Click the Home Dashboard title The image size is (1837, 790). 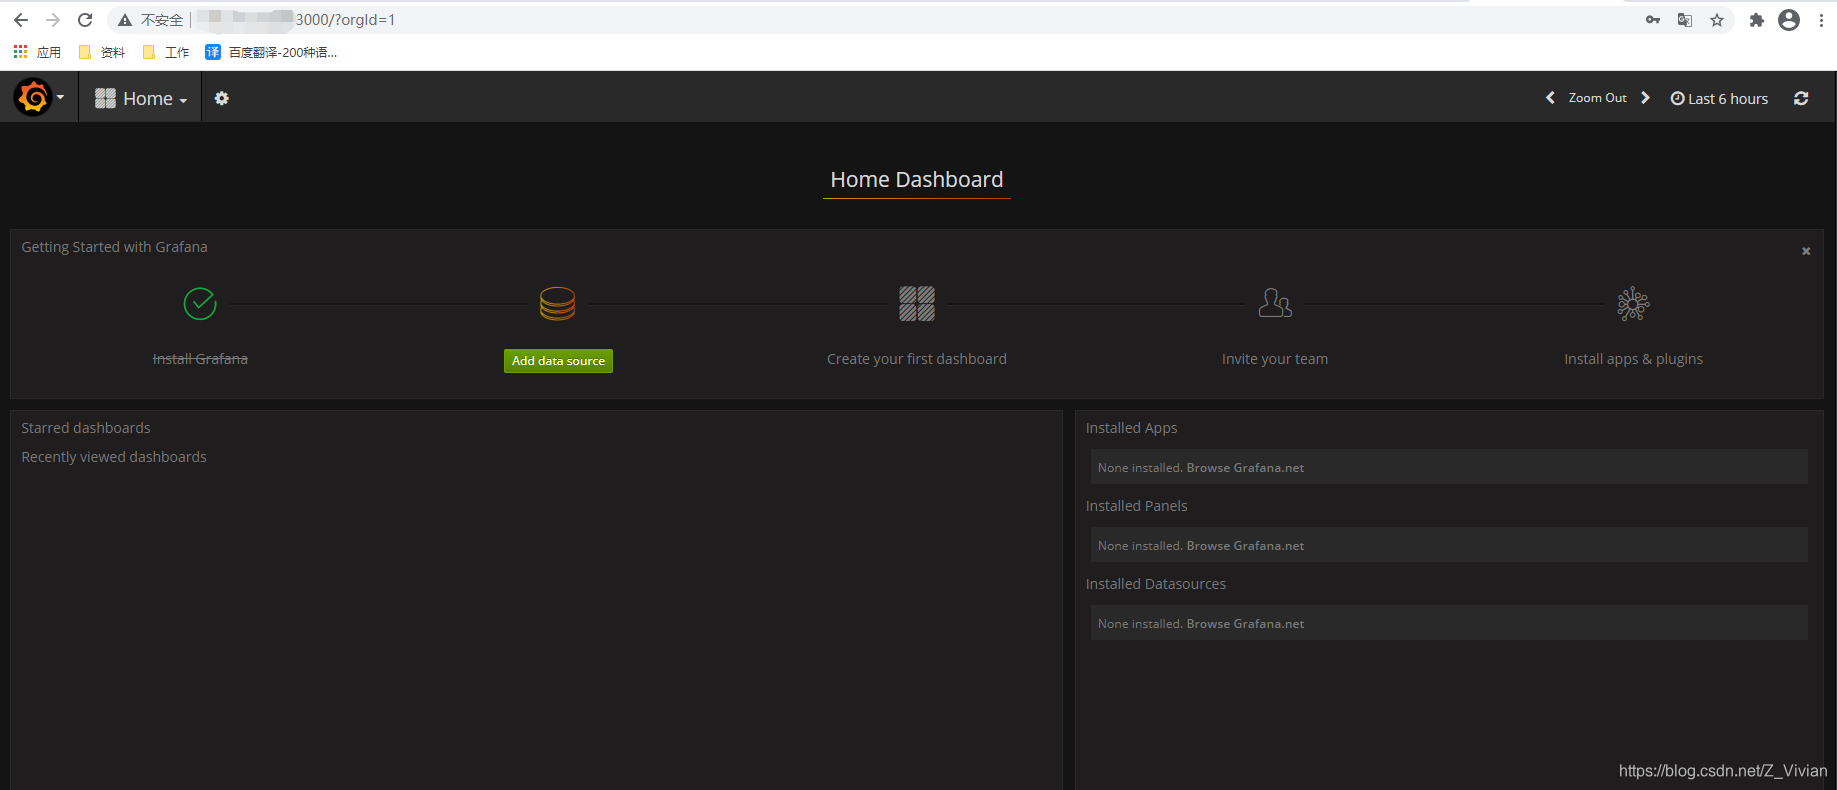pos(916,180)
